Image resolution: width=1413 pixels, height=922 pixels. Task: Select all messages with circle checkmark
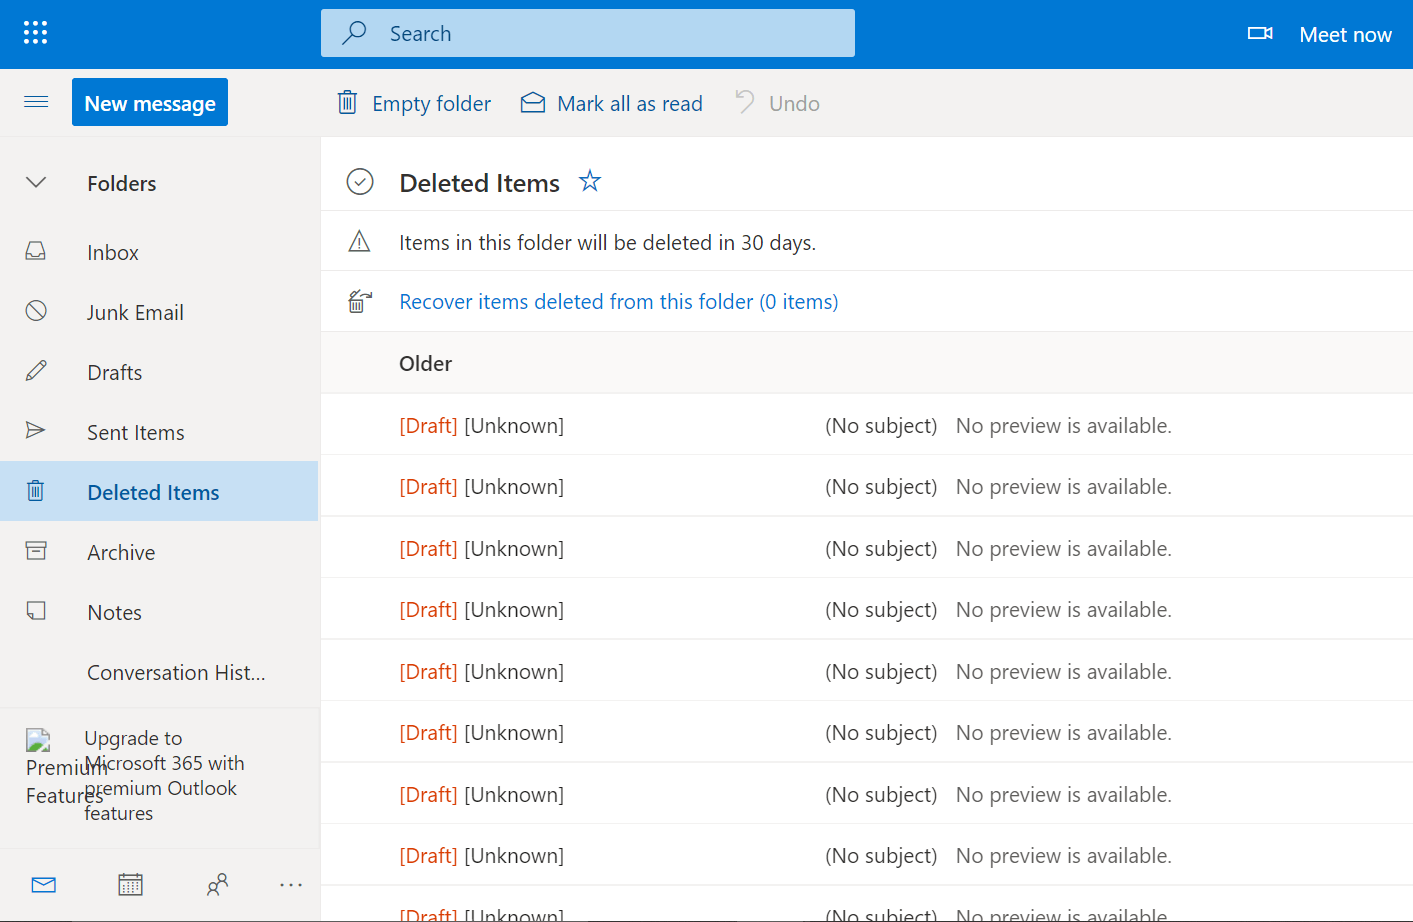point(360,182)
